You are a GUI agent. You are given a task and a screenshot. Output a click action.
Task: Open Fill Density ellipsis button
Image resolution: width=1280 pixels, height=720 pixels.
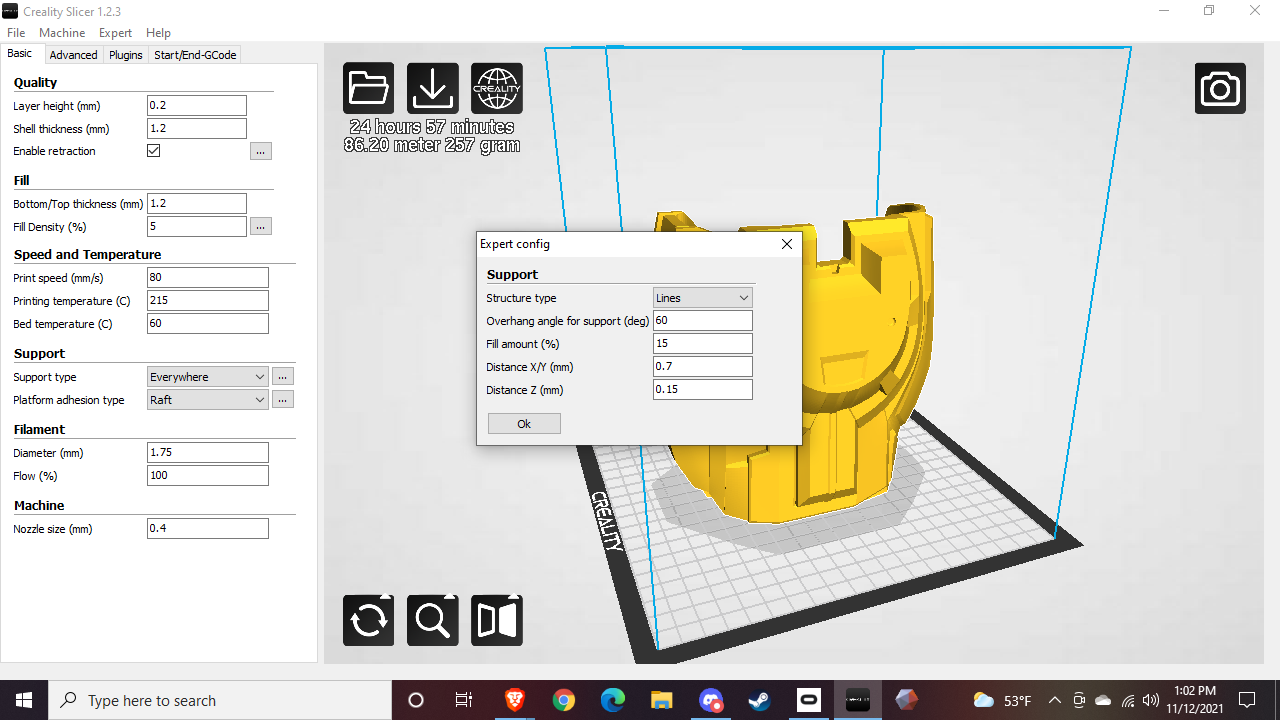pos(261,226)
